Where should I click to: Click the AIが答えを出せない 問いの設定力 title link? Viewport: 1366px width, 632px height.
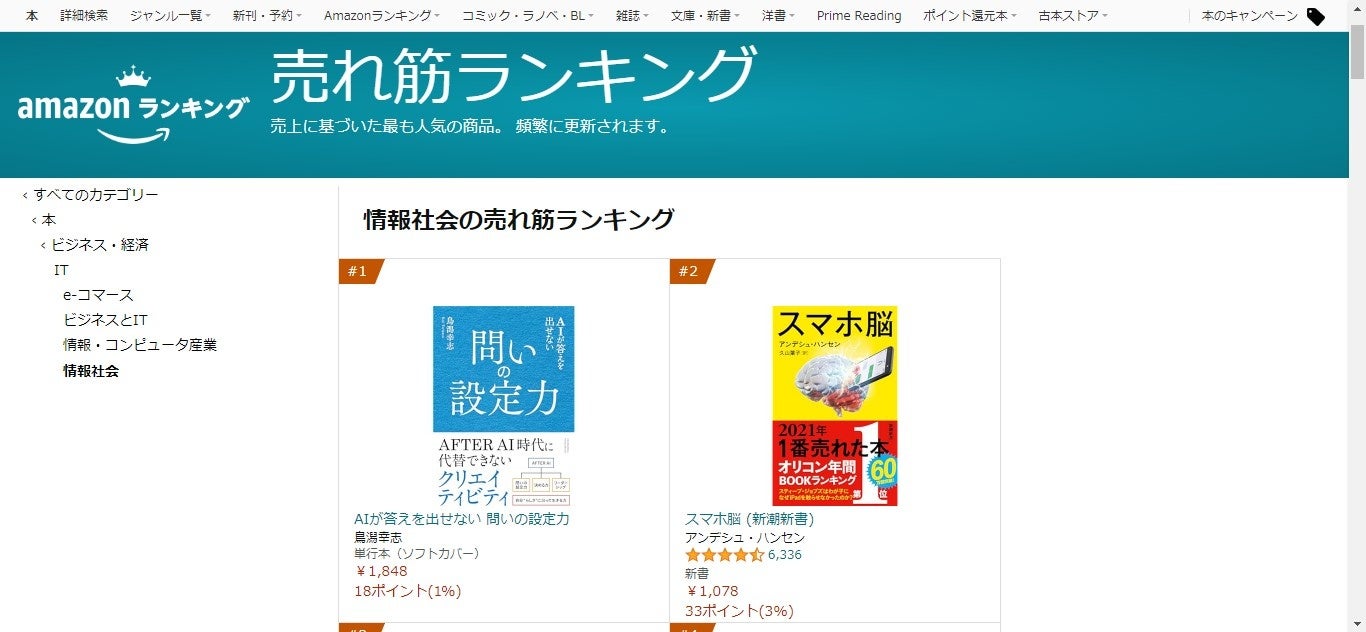[462, 519]
